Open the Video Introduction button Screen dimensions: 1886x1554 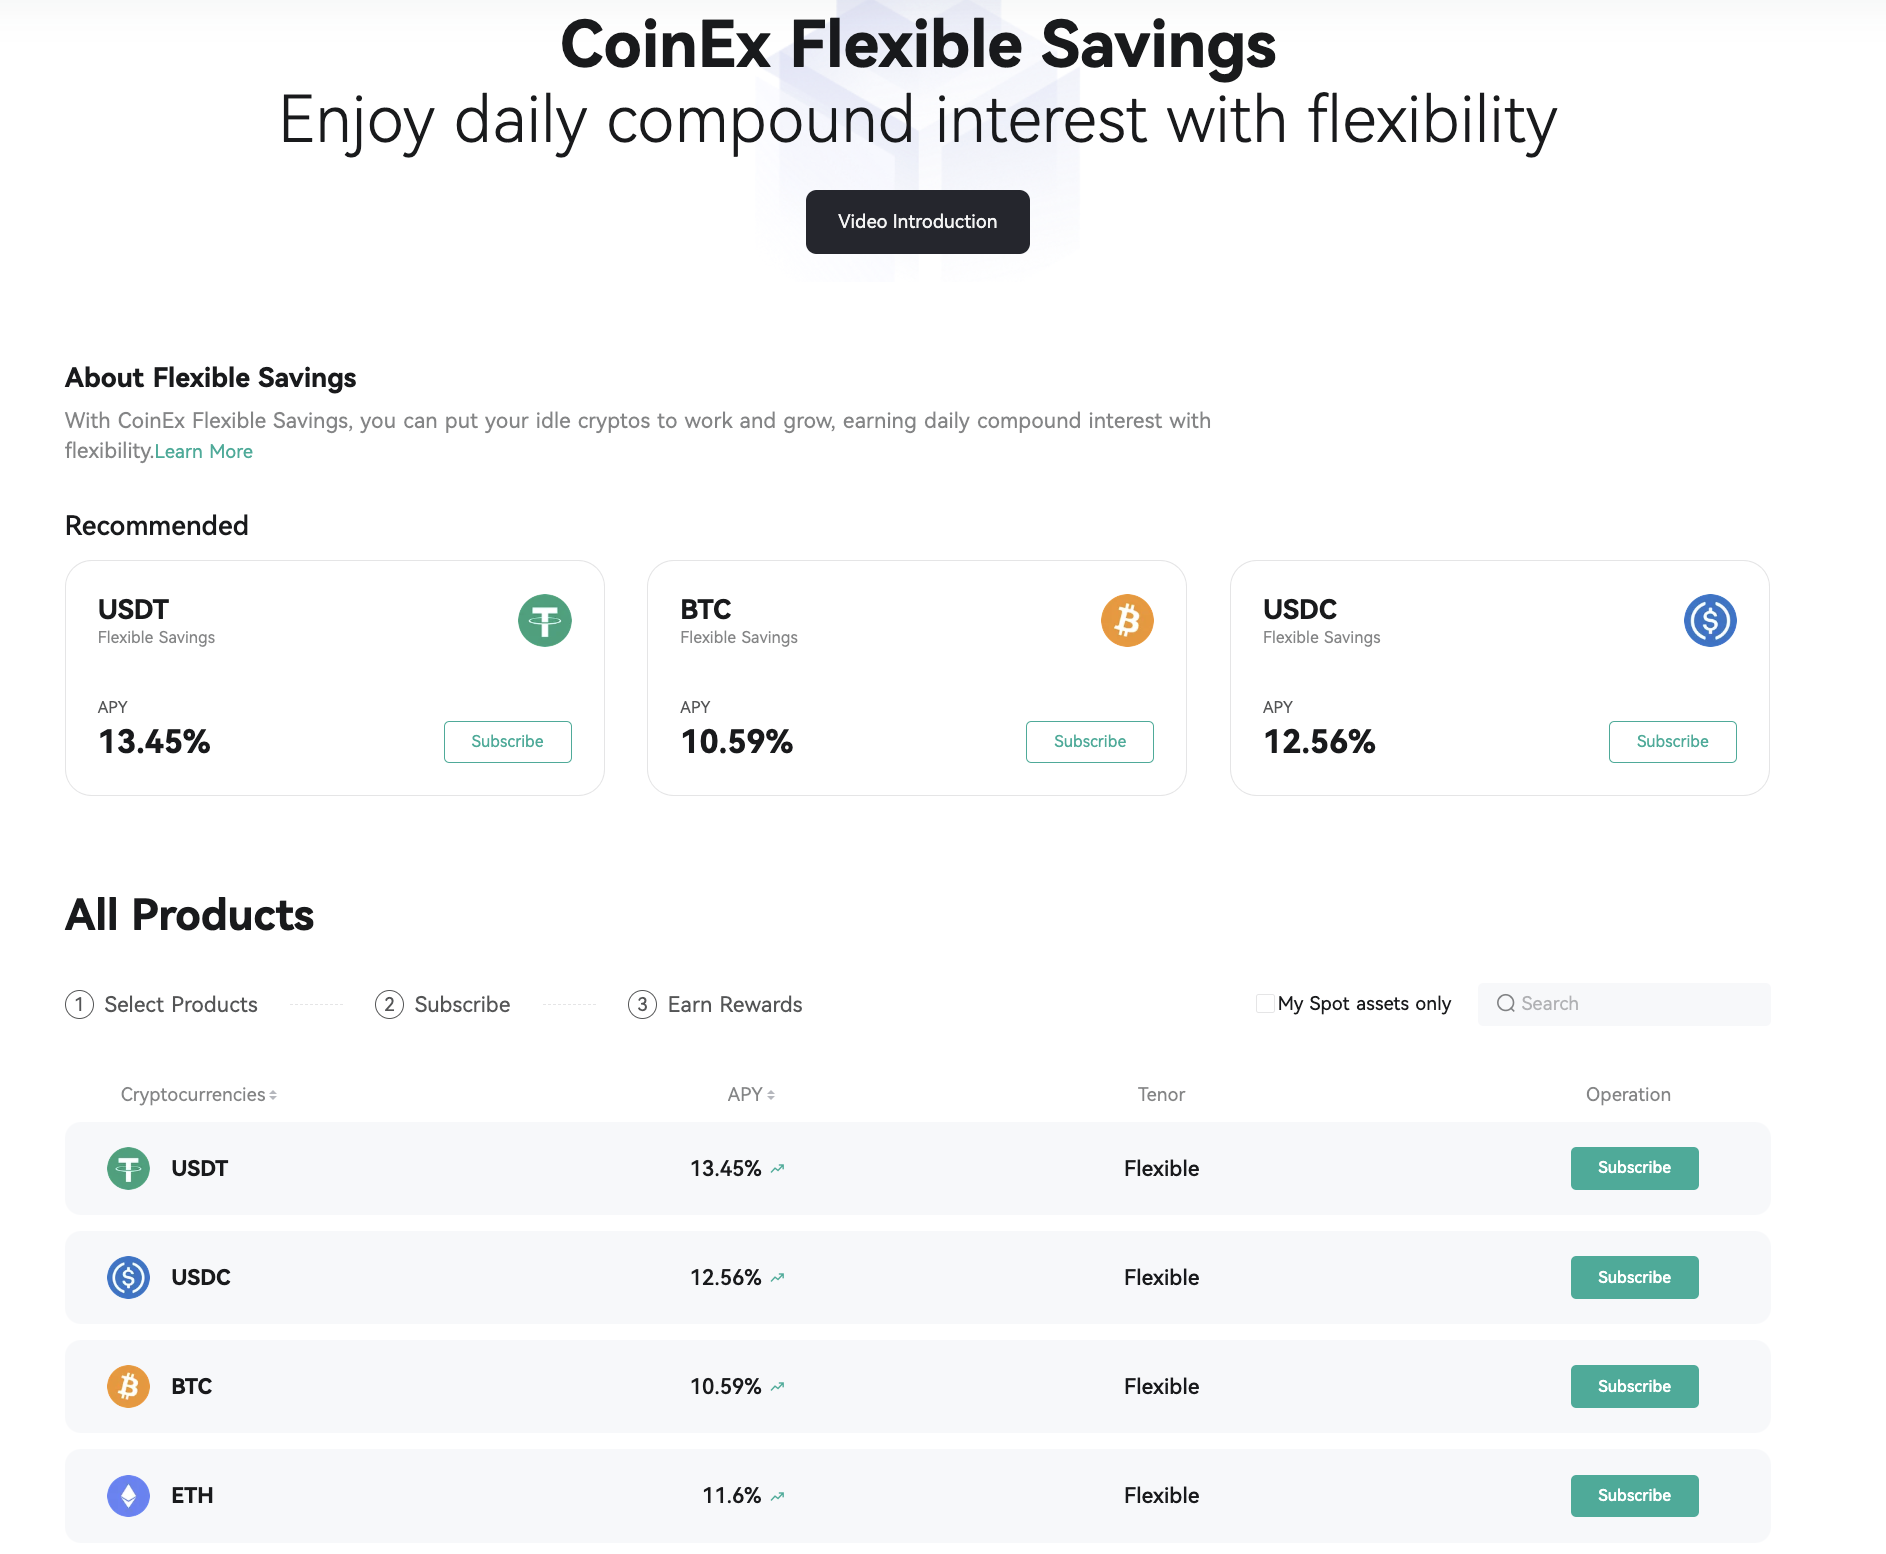[918, 222]
